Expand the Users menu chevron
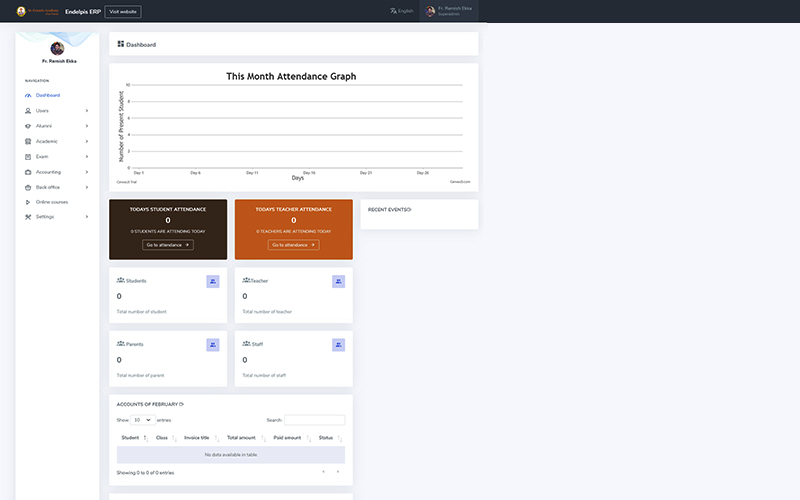This screenshot has width=800, height=500. pyautogui.click(x=87, y=111)
